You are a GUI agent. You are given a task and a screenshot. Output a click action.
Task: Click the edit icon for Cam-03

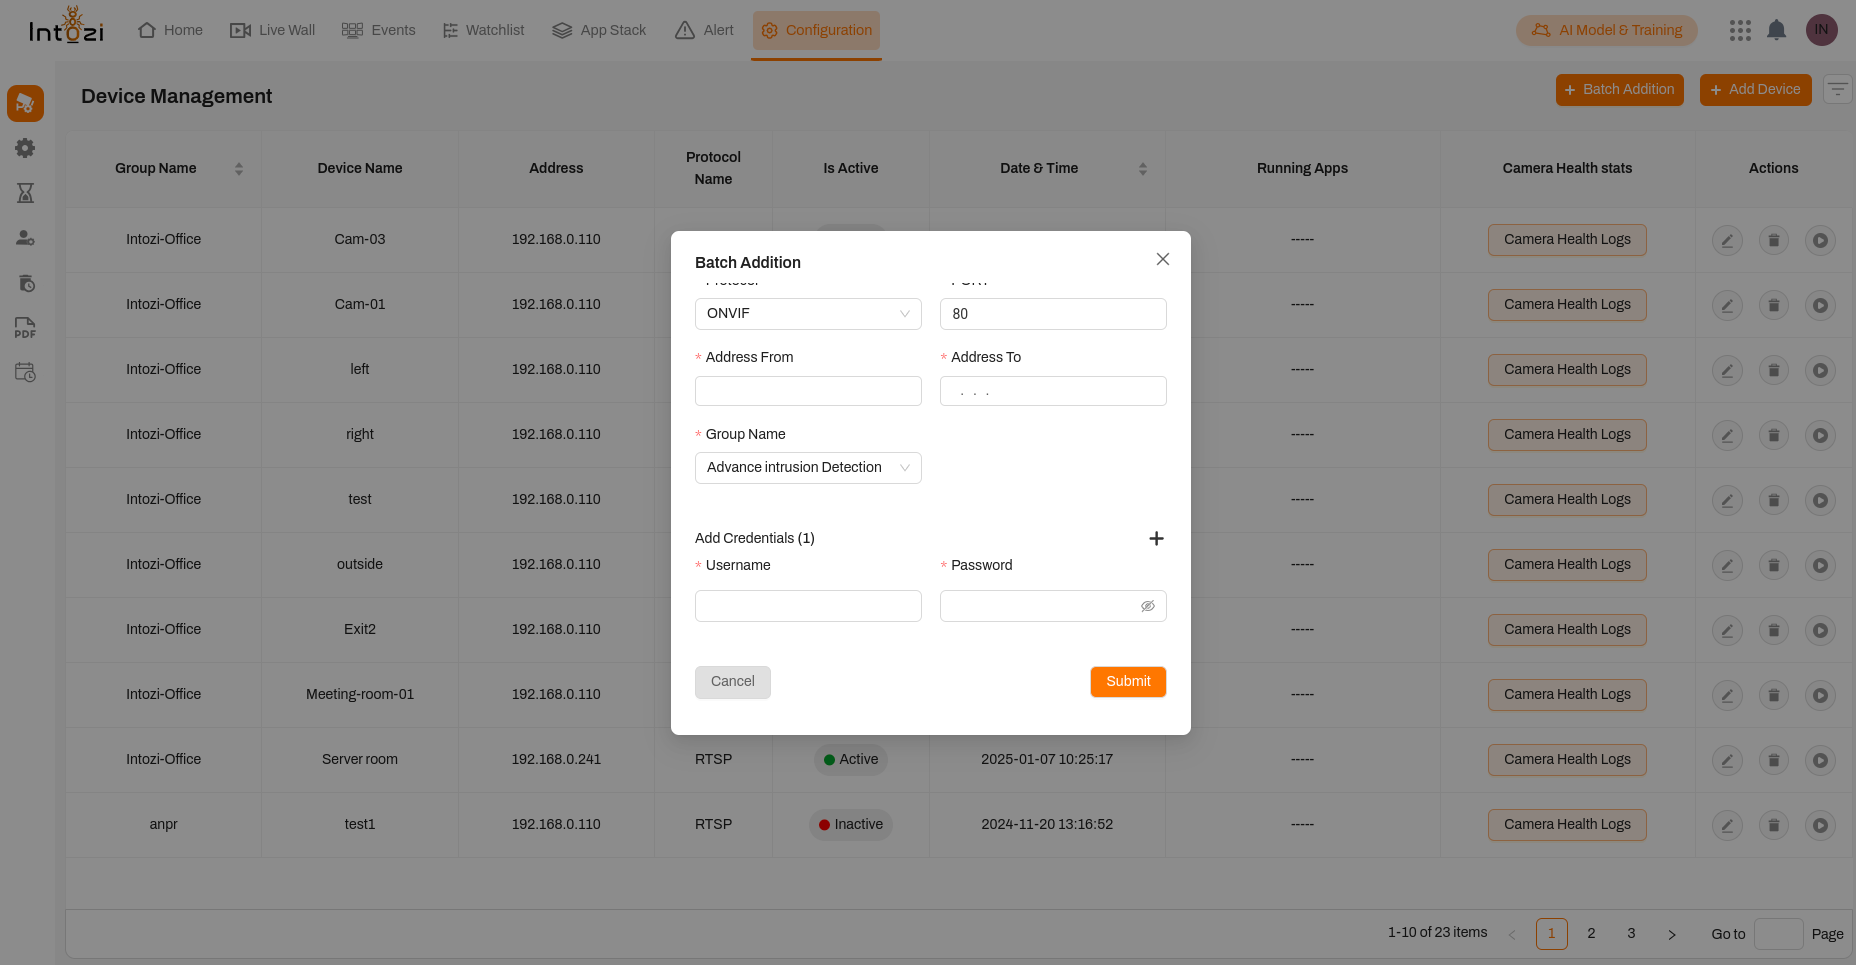tap(1727, 240)
